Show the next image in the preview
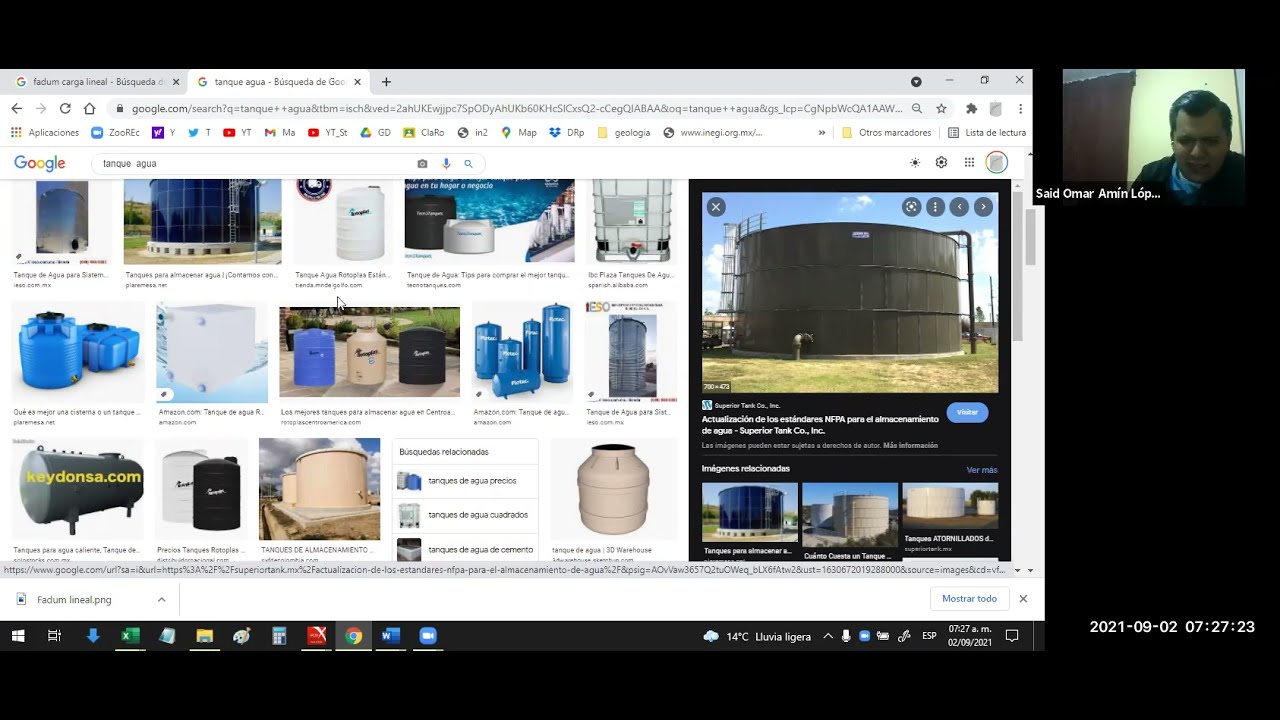1280x720 pixels. 983,207
